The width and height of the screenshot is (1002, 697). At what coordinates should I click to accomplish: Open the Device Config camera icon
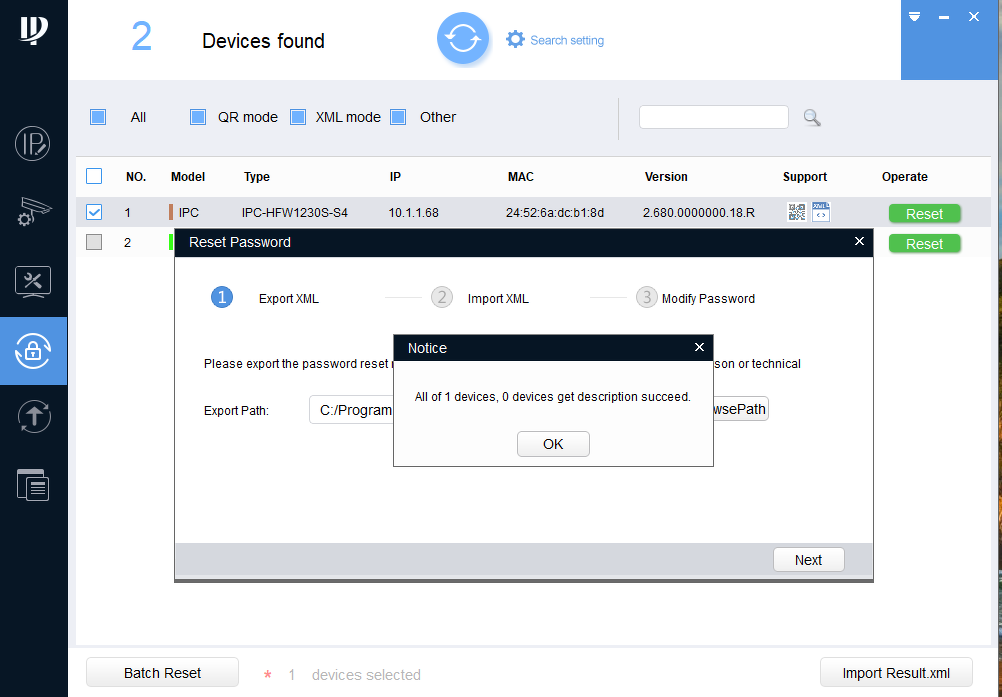[33, 212]
